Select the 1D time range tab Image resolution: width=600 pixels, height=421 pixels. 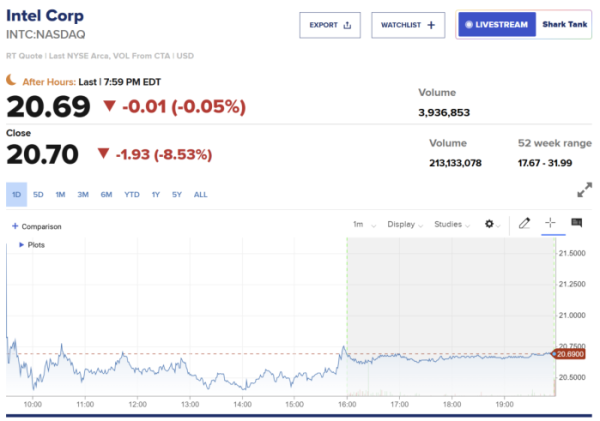(x=16, y=194)
